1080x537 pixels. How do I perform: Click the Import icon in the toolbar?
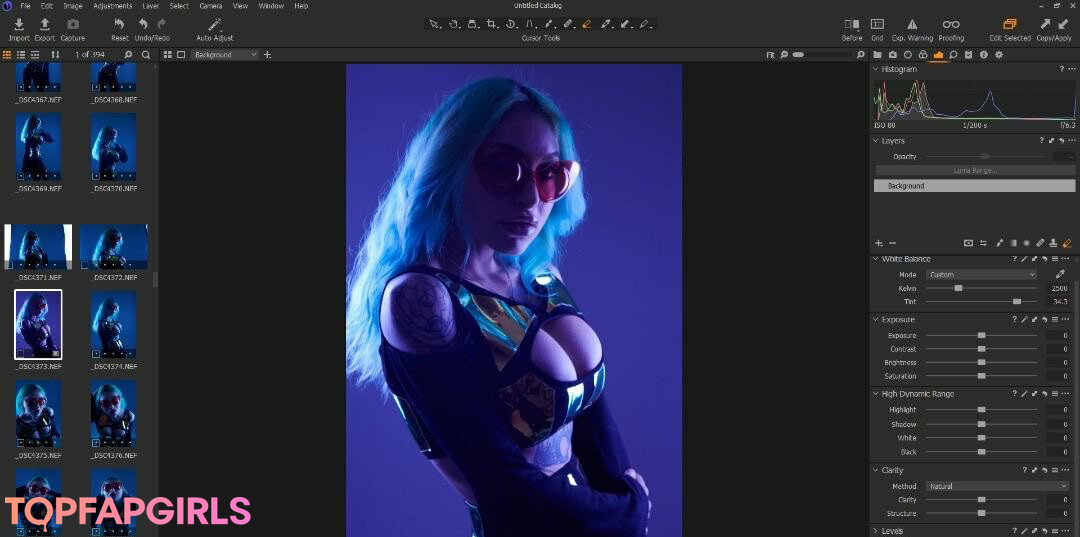pos(18,24)
